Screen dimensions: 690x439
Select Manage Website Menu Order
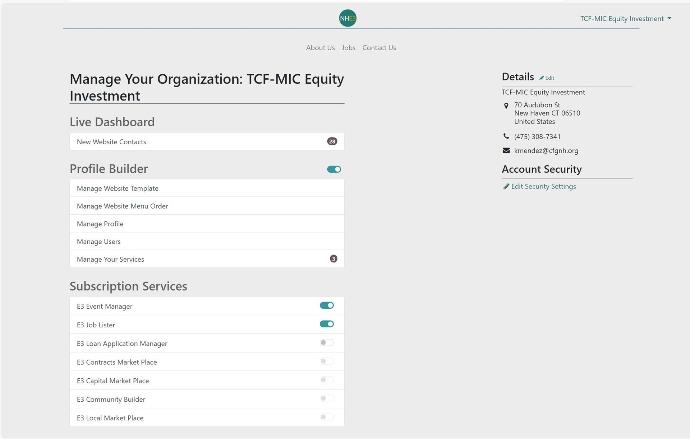click(207, 206)
